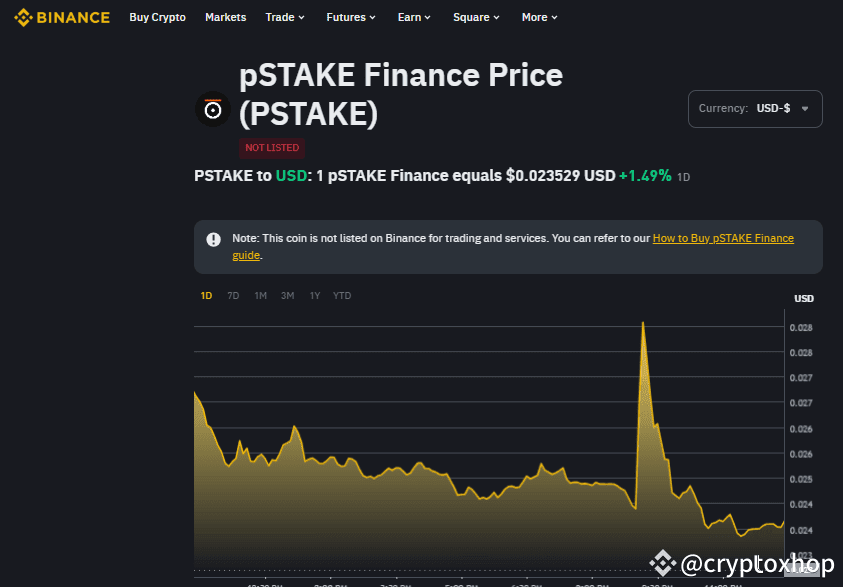This screenshot has height=587, width=843.
Task: Open the Markets page
Action: click(225, 17)
